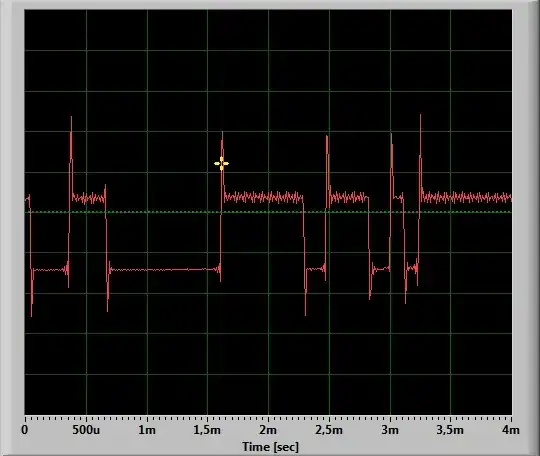This screenshot has height=456, width=540.
Task: Click the downward spike just after 0
Action: coord(31,293)
